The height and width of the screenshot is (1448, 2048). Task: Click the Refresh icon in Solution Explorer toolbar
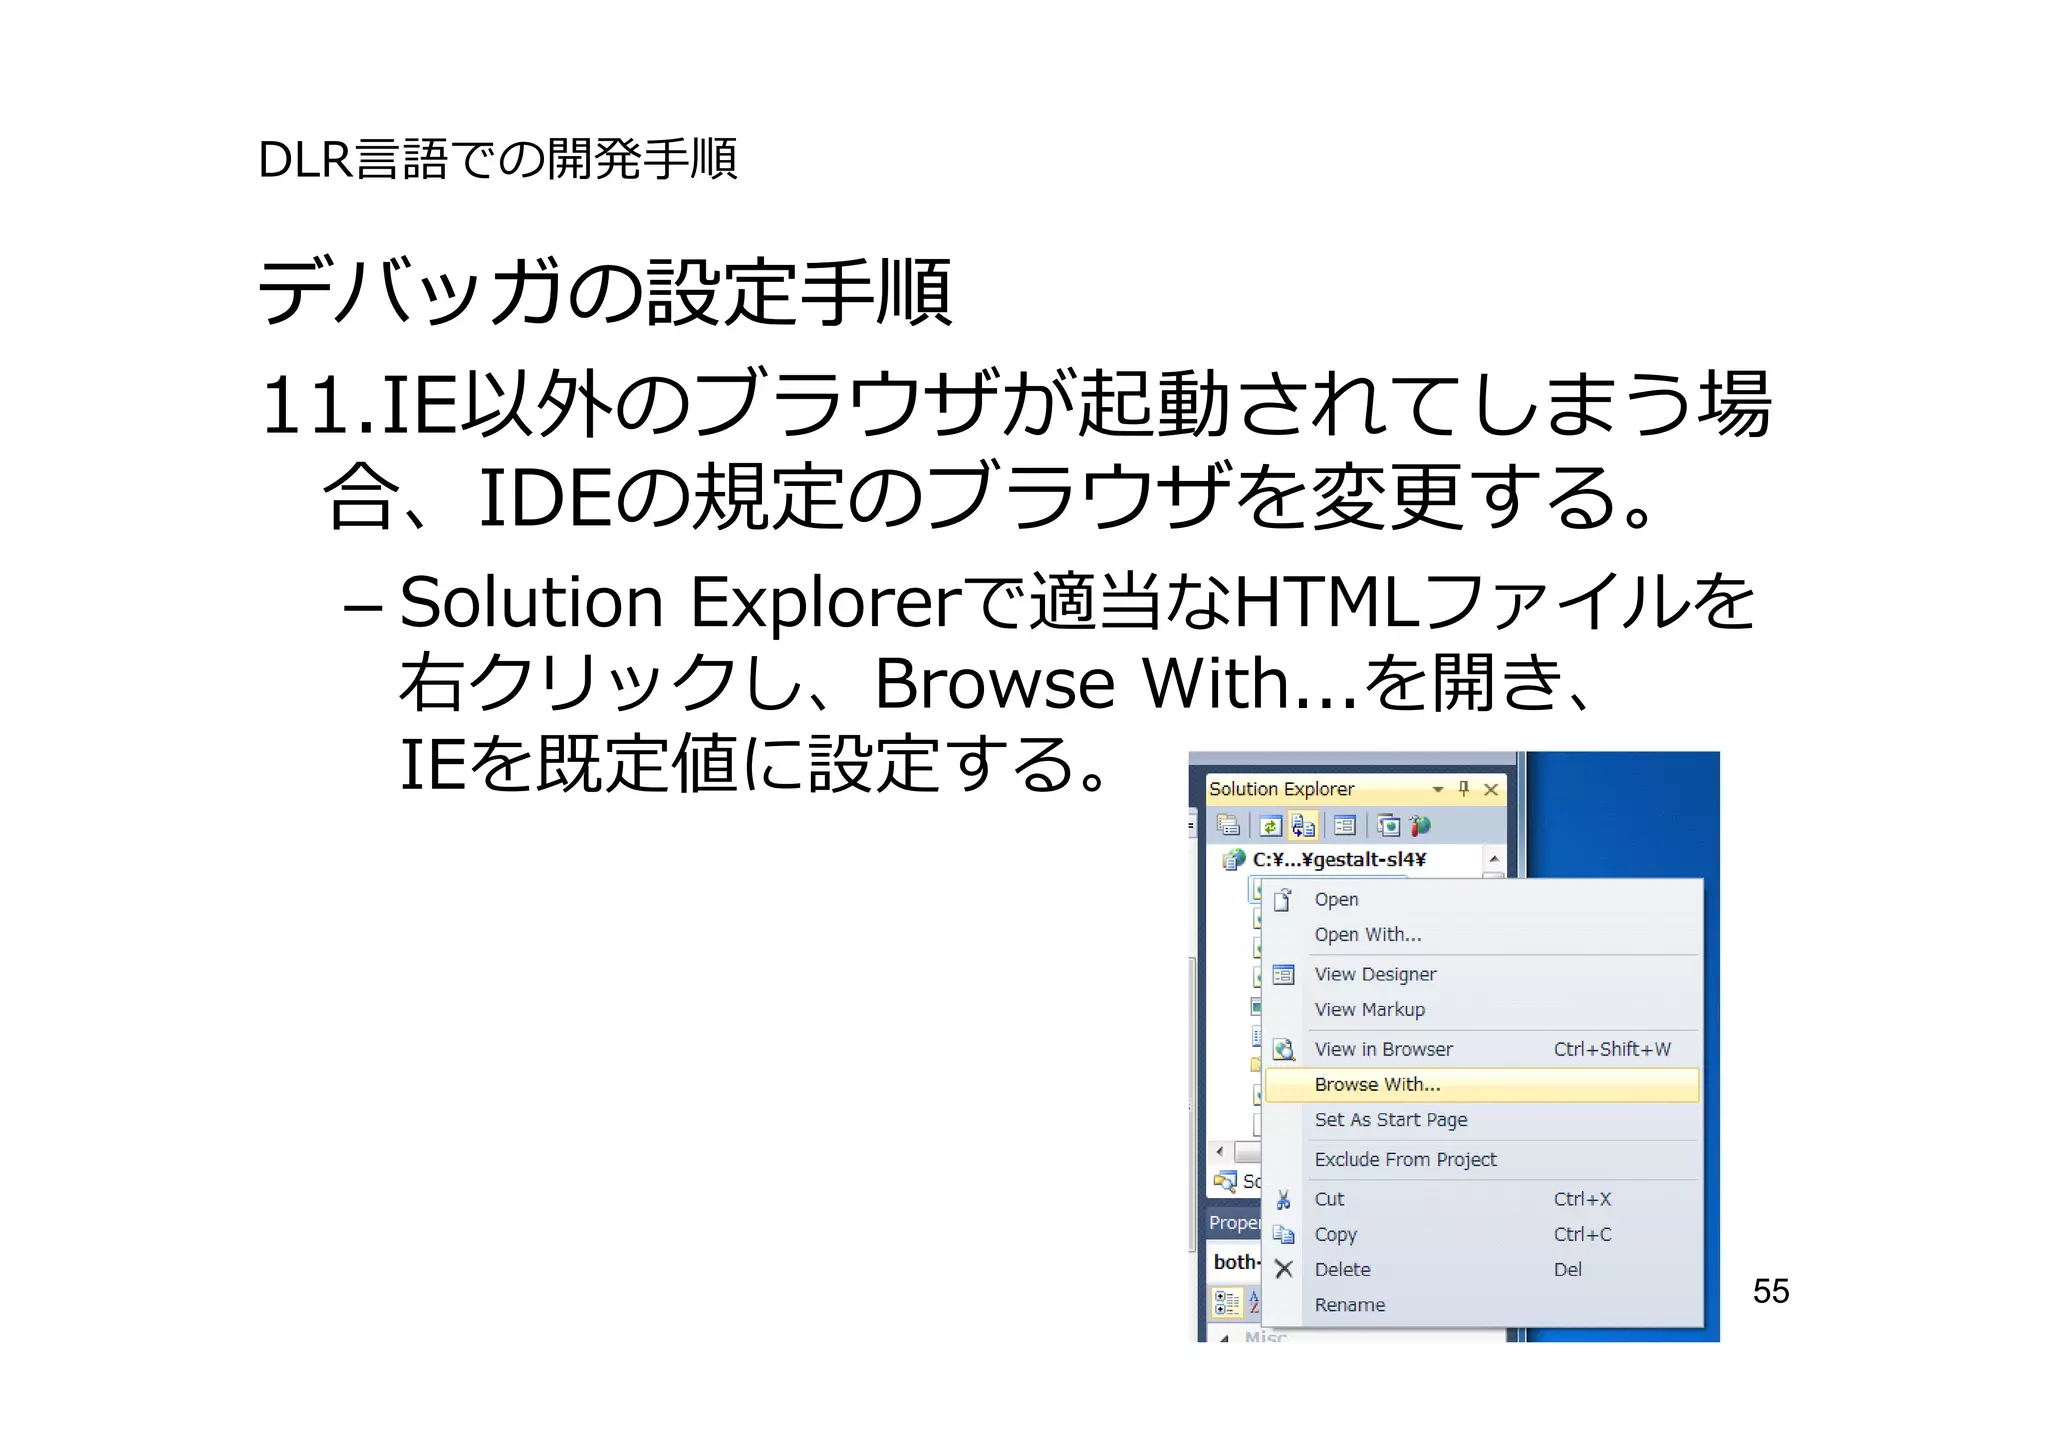pos(1270,825)
